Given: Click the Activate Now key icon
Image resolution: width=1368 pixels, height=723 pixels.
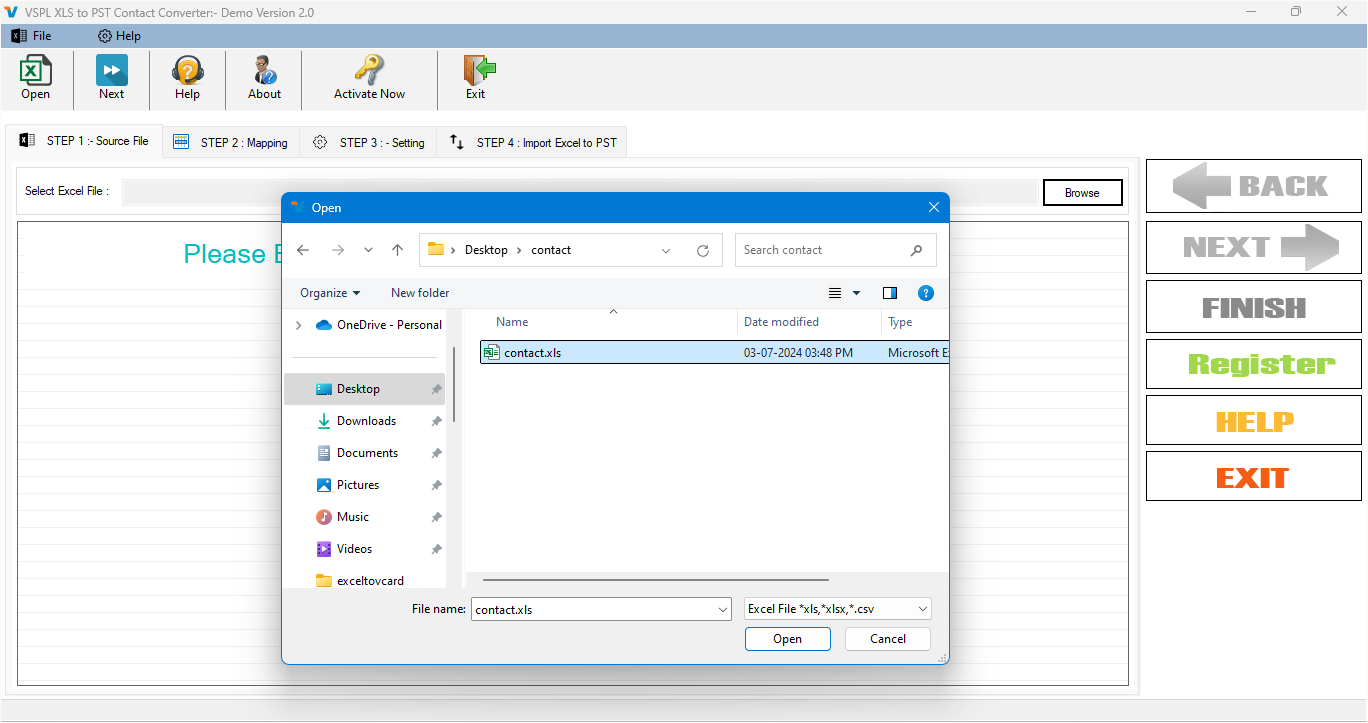Looking at the screenshot, I should coord(369,70).
